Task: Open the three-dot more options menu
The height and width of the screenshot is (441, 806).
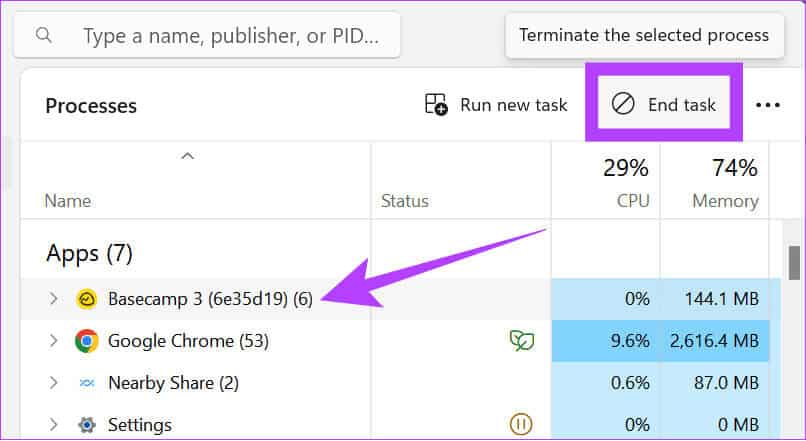Action: coord(768,105)
